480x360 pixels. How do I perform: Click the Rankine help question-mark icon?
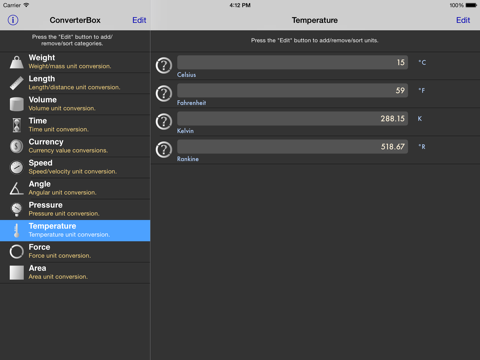[x=164, y=149]
